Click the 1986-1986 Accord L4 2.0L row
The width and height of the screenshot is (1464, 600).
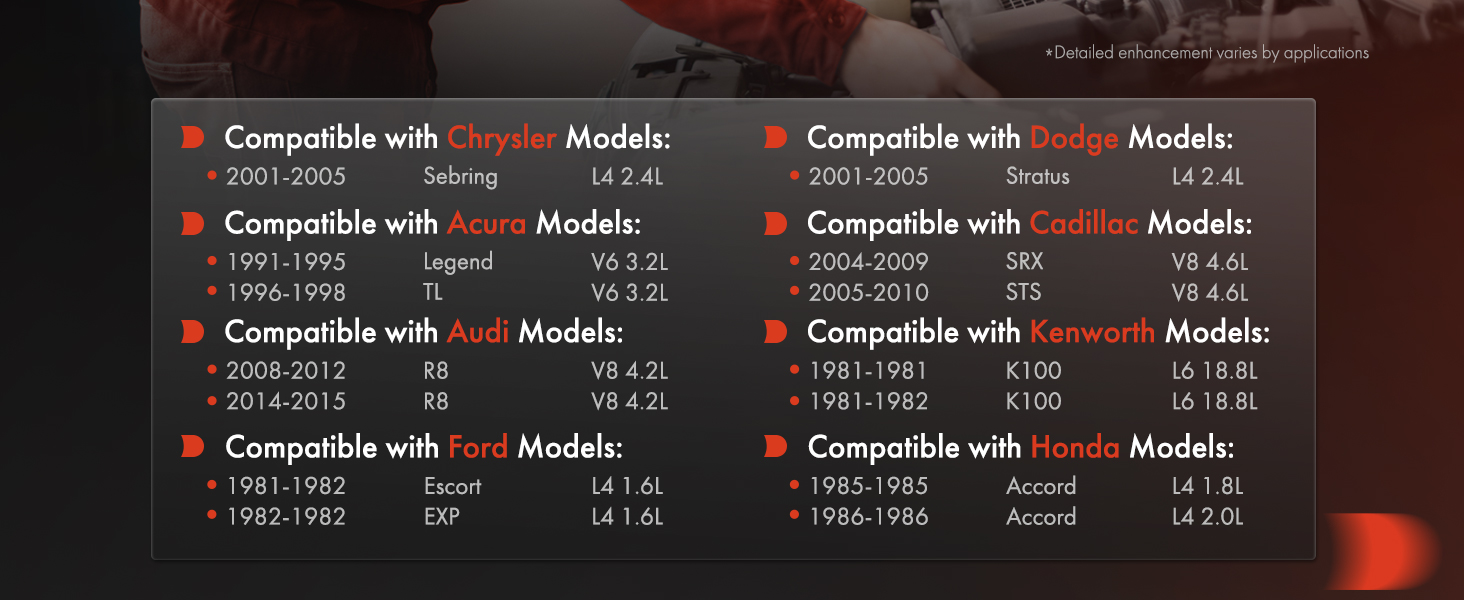1018,517
